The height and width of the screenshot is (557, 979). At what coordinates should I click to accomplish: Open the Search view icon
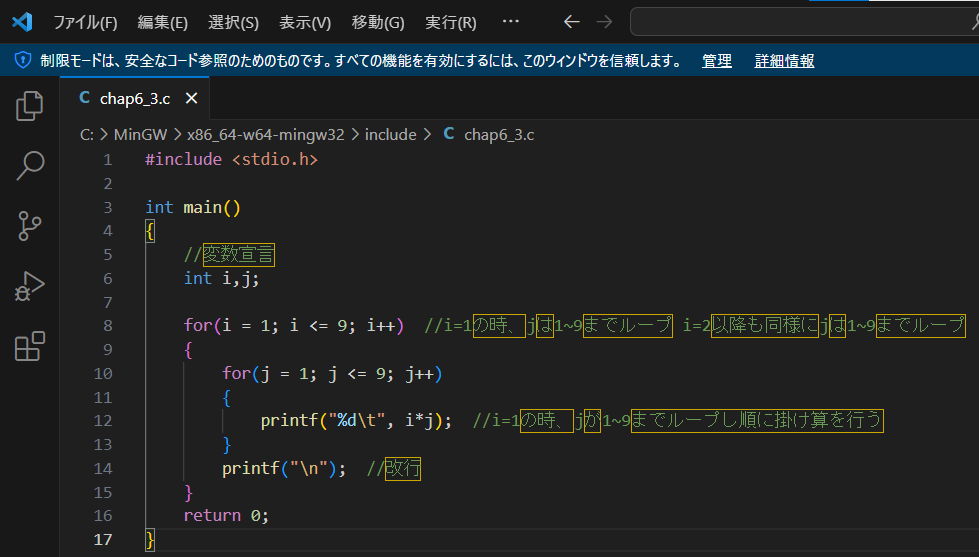tap(29, 165)
